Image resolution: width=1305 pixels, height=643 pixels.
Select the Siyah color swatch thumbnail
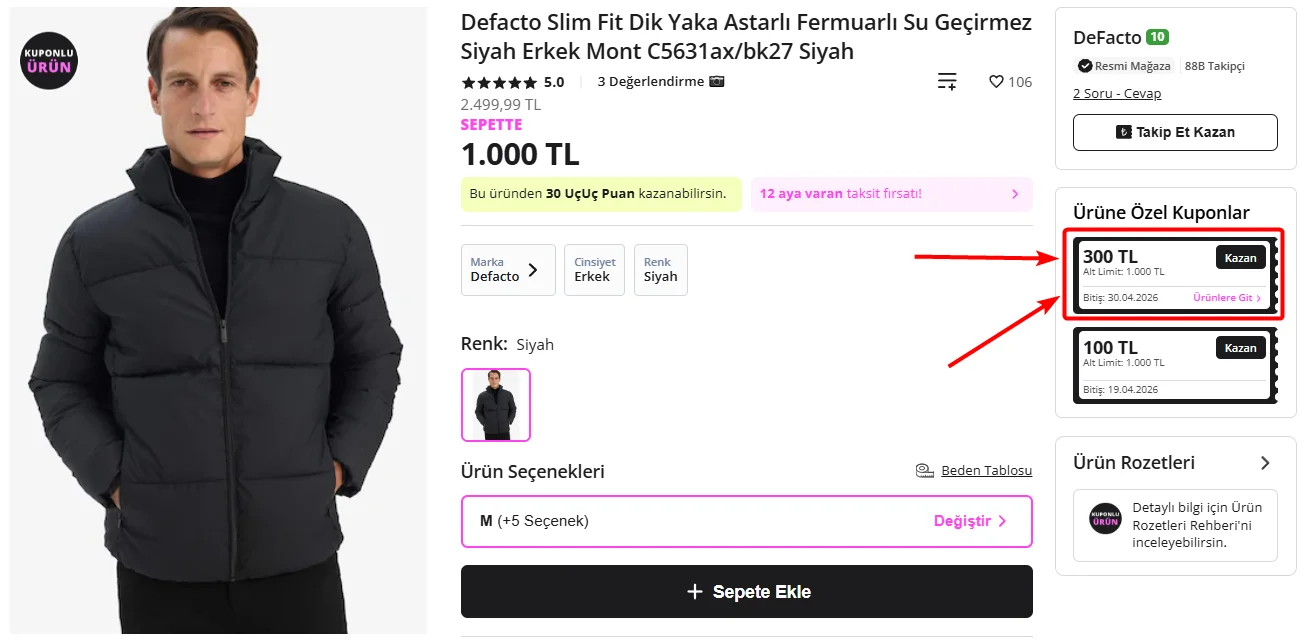point(496,405)
